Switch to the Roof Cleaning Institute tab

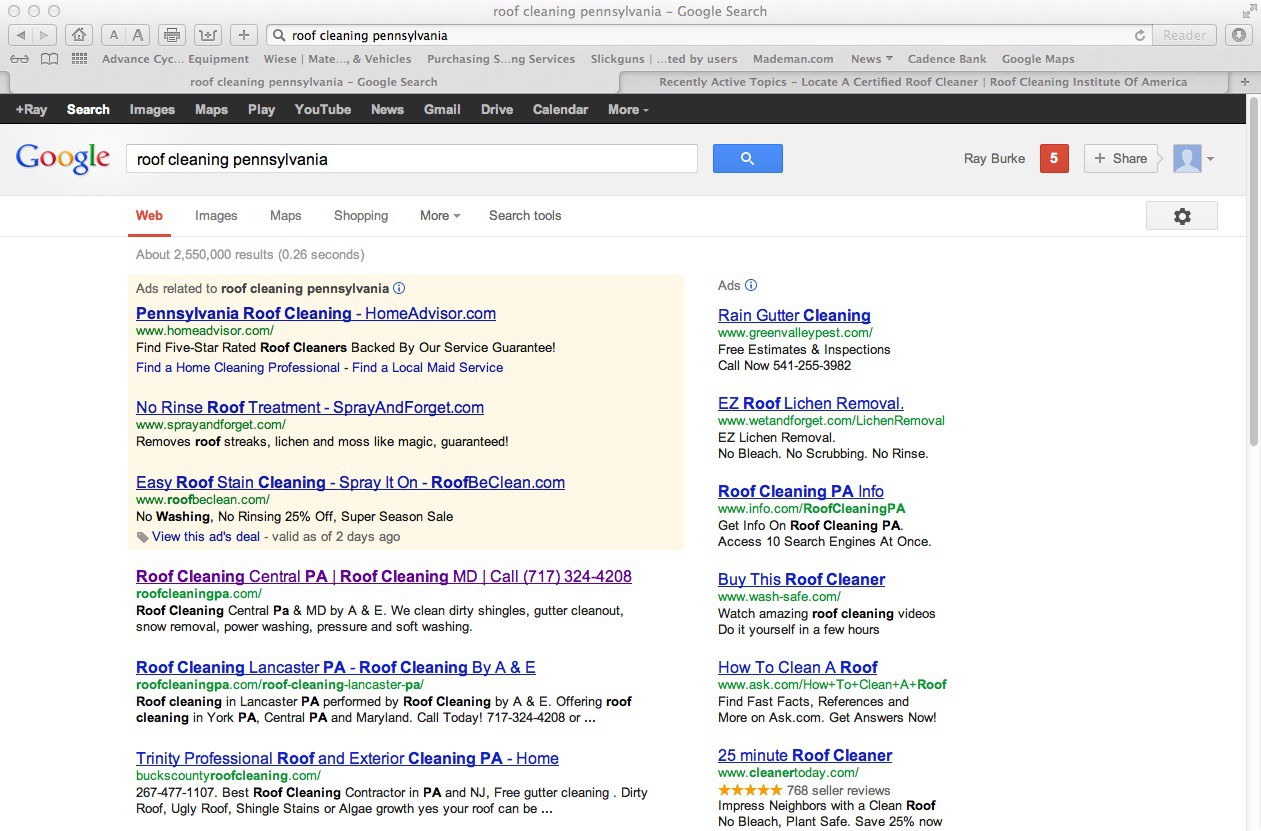[922, 82]
